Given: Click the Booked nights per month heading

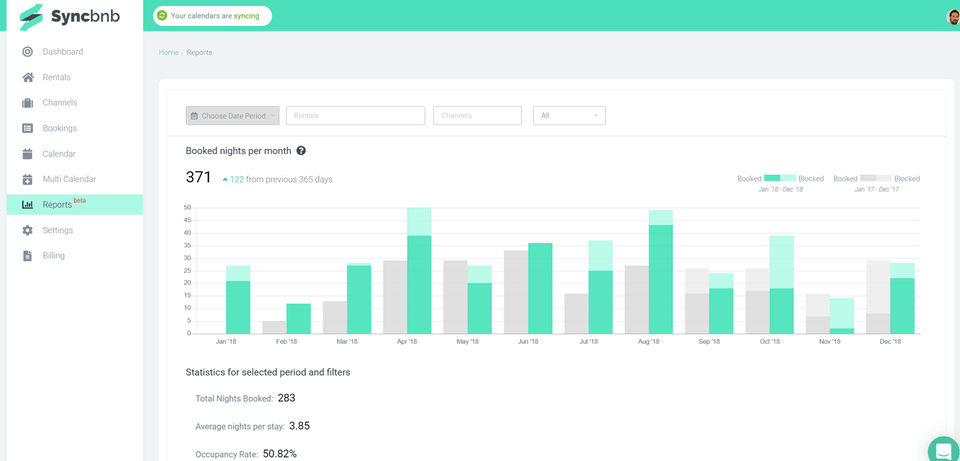Looking at the screenshot, I should pyautogui.click(x=238, y=151).
